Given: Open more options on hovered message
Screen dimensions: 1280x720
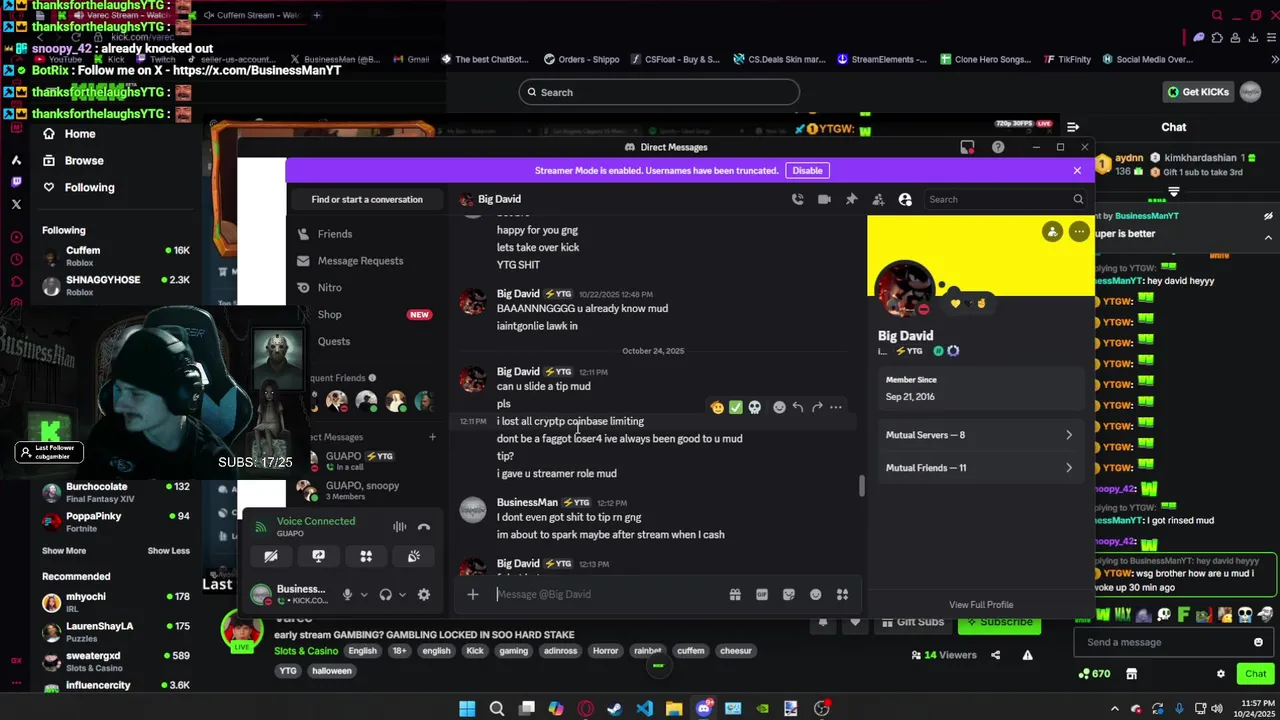Looking at the screenshot, I should pos(836,407).
